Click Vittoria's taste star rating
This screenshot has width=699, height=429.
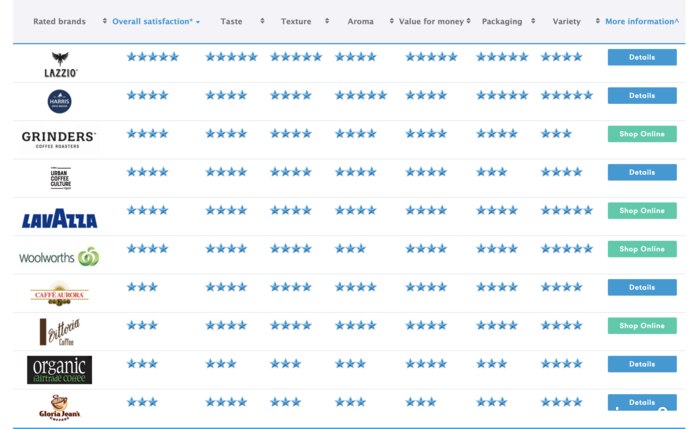(x=226, y=325)
